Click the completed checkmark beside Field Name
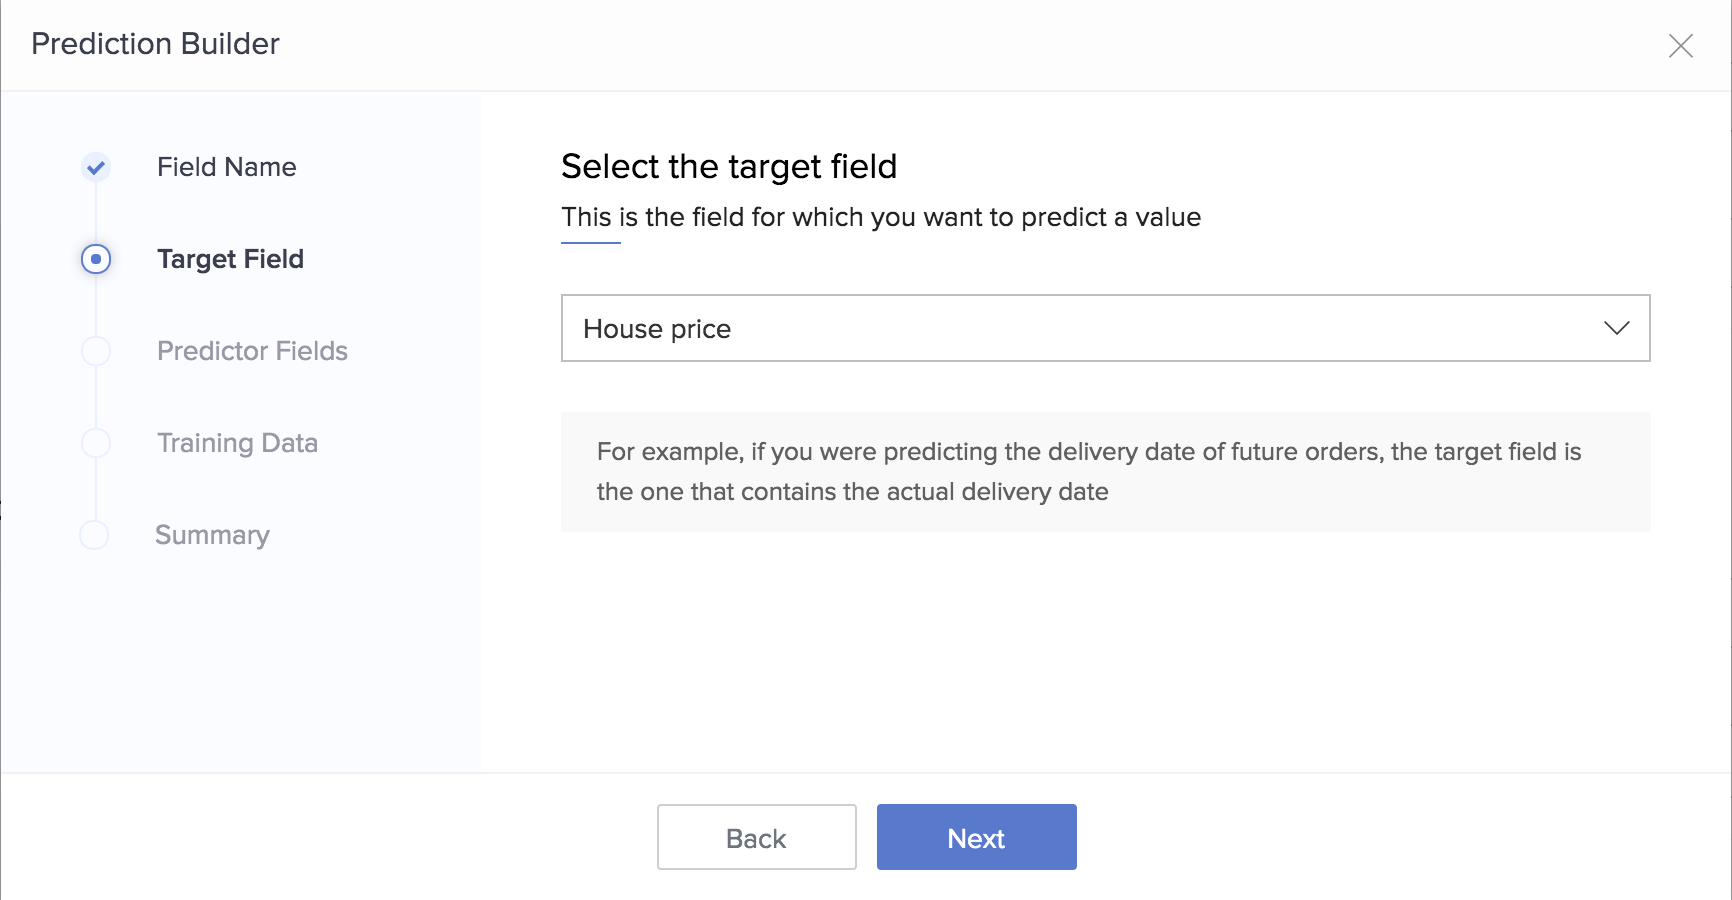Image resolution: width=1732 pixels, height=900 pixels. [96, 167]
